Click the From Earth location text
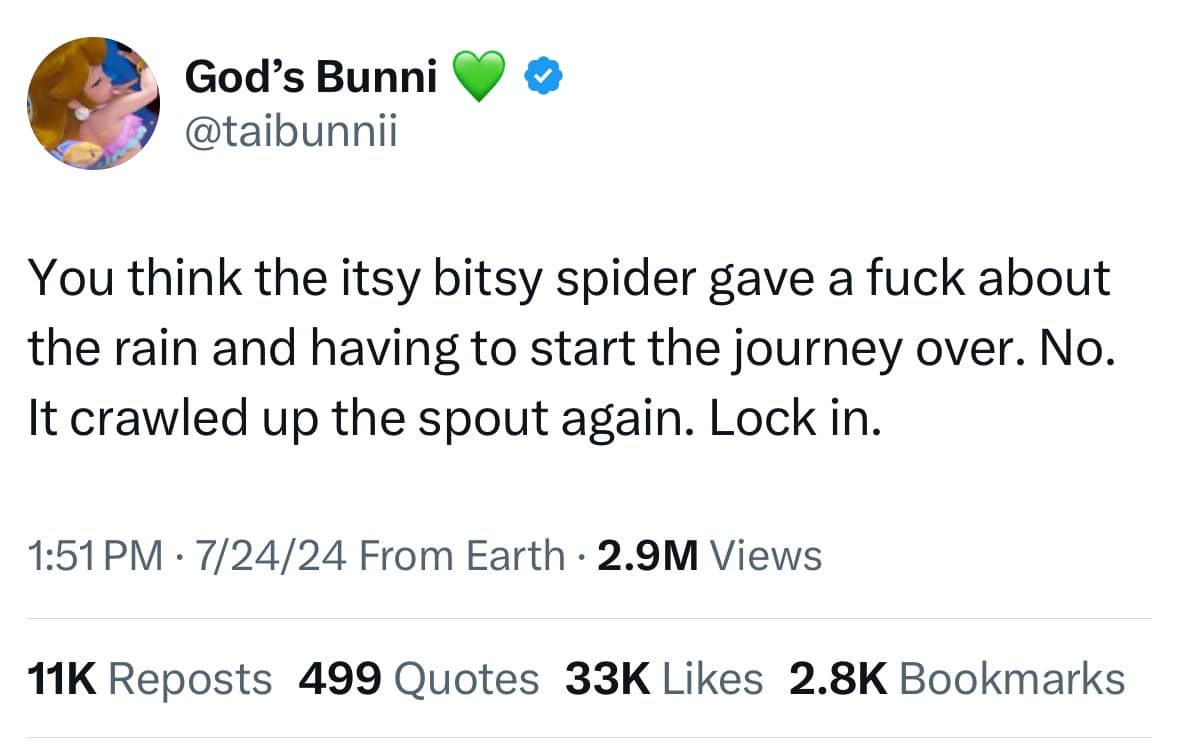Image resolution: width=1179 pixels, height=753 pixels. 461,555
